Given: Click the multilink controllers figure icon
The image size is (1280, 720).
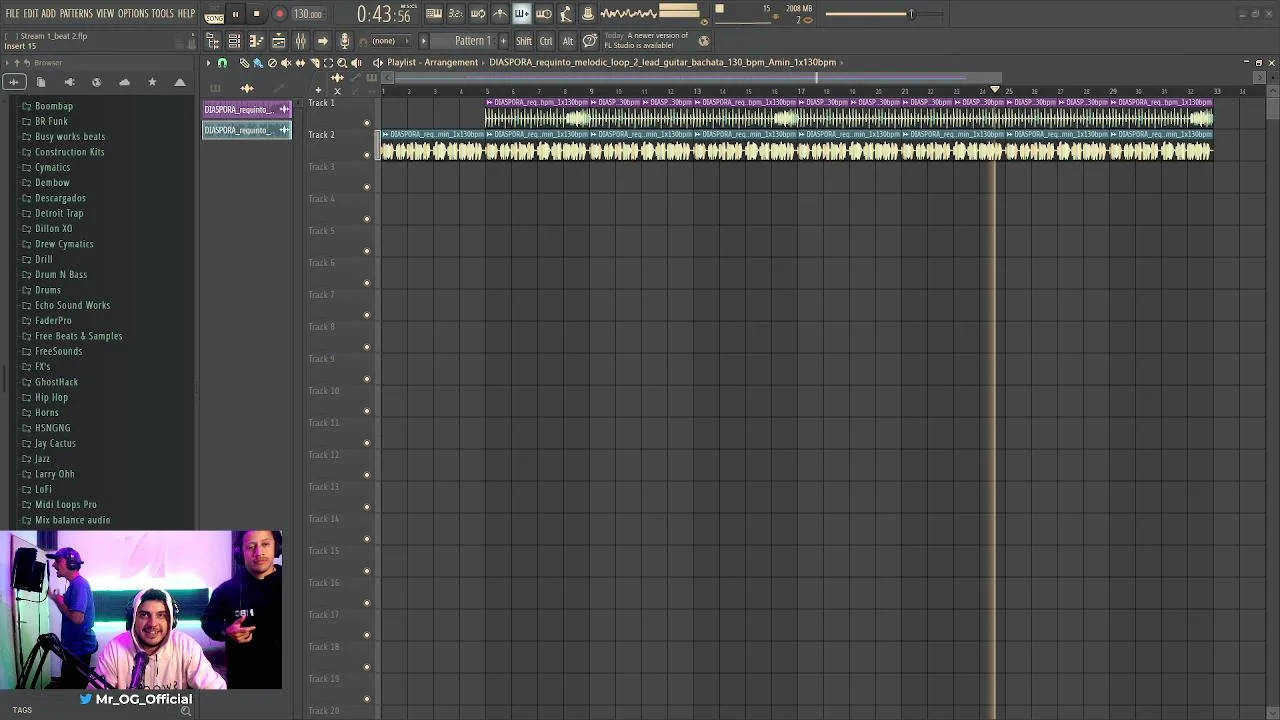Looking at the screenshot, I should tap(565, 14).
